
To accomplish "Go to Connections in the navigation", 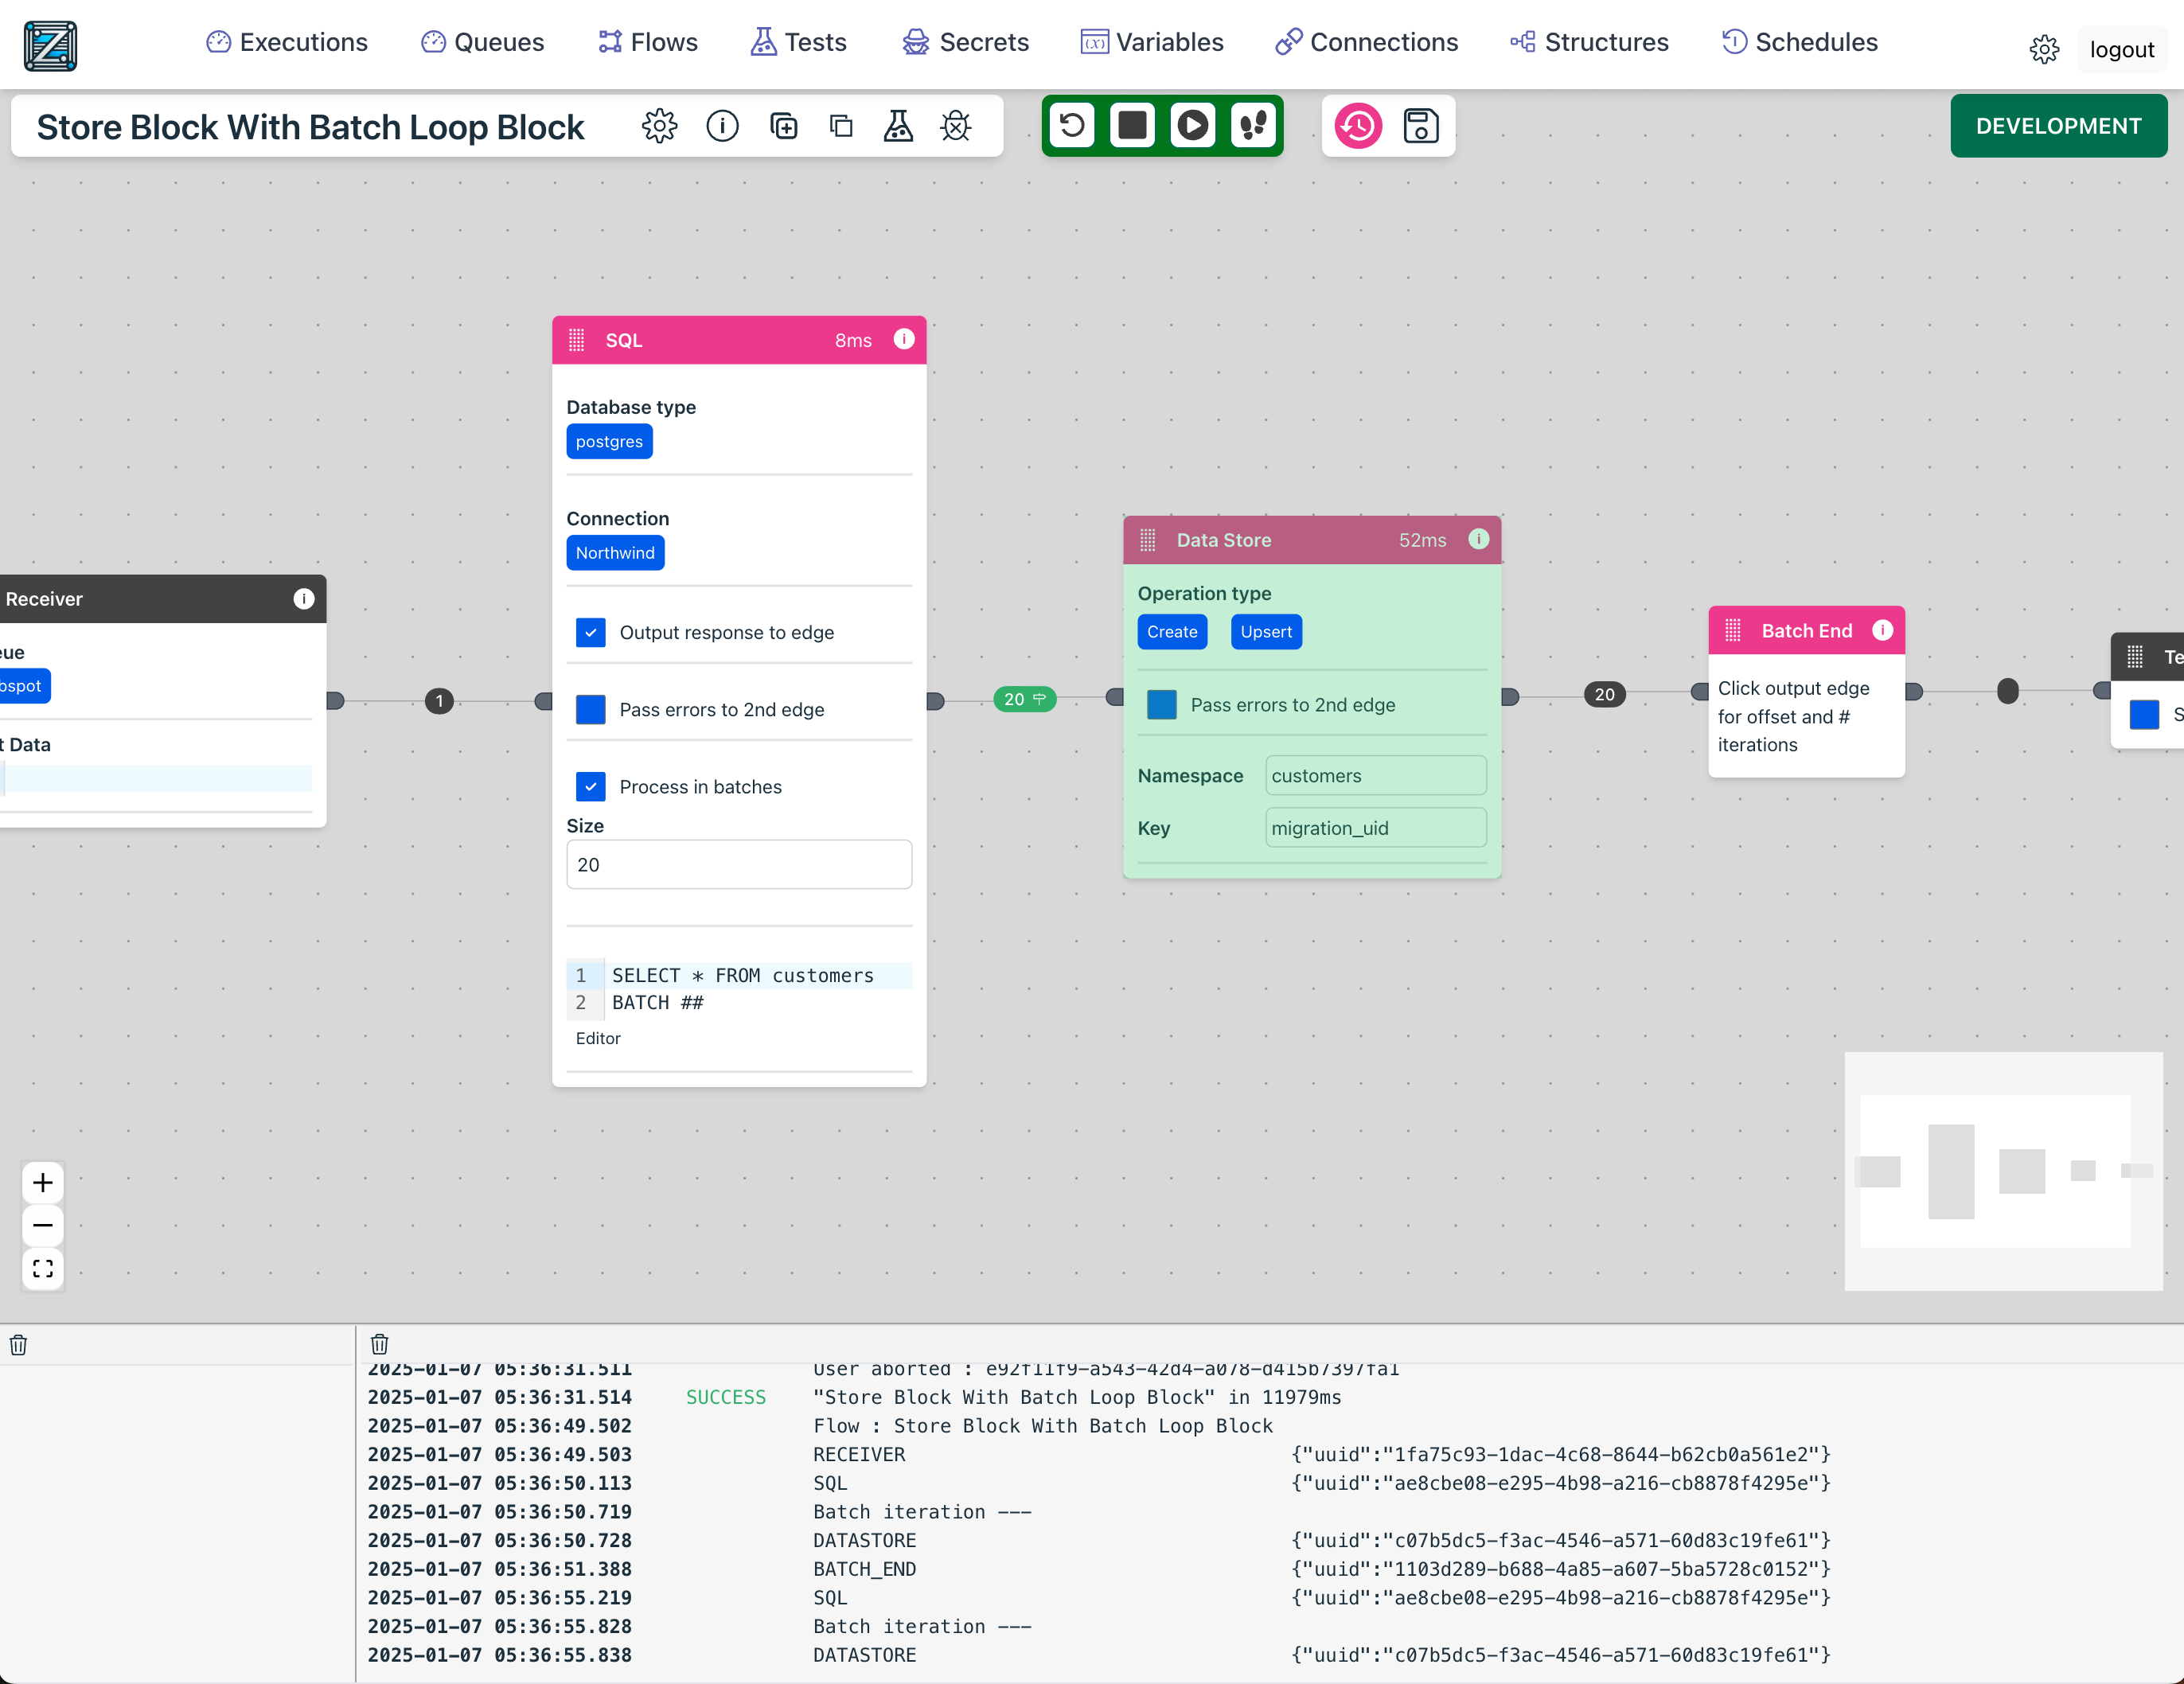I will tap(1367, 42).
